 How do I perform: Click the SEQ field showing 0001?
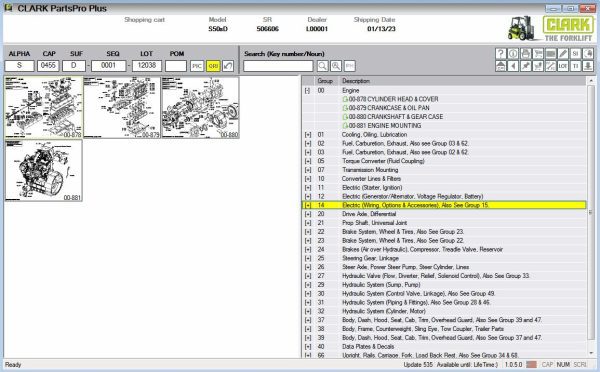pos(108,65)
